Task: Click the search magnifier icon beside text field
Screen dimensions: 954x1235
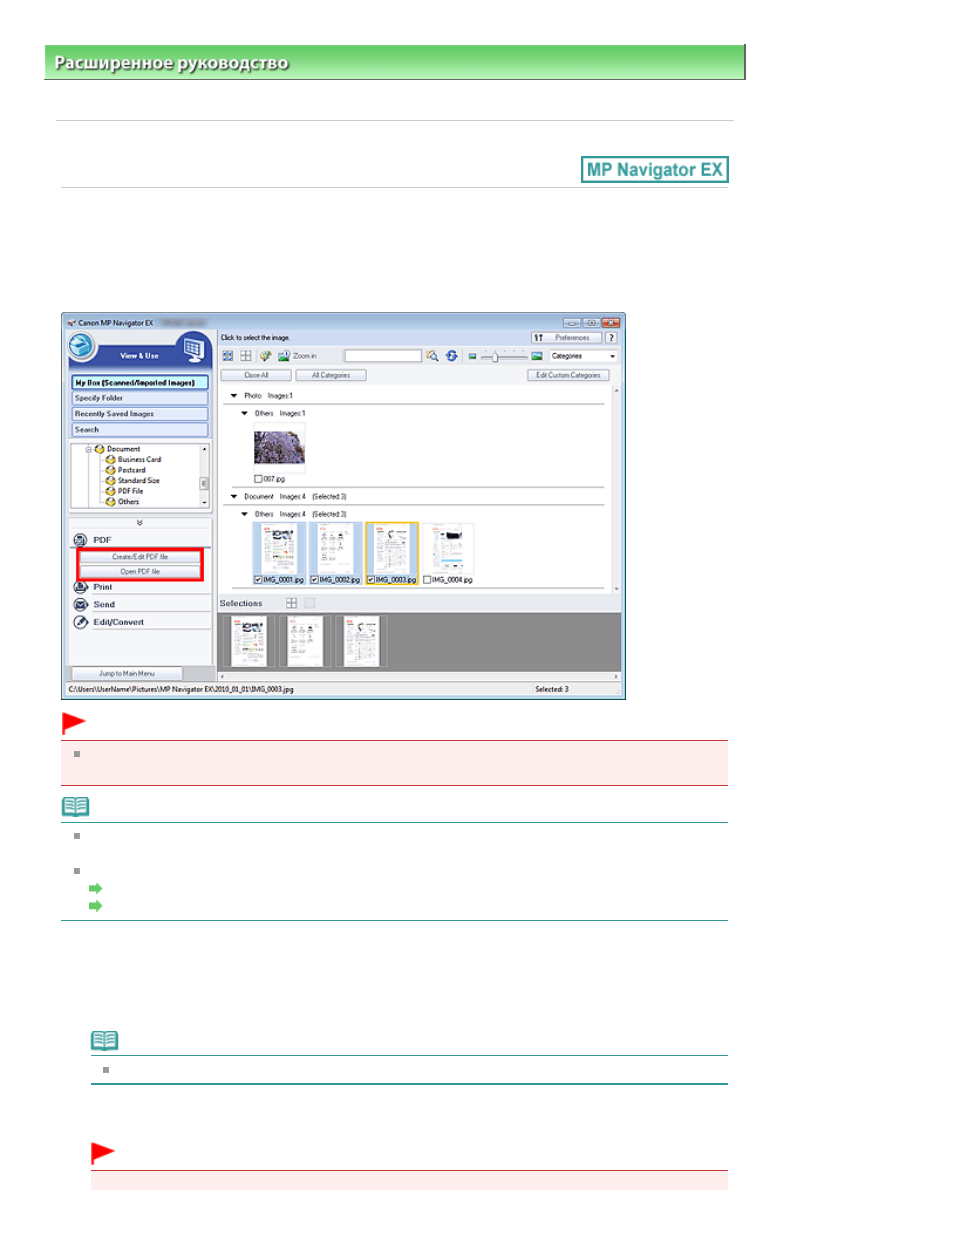Action: 432,356
